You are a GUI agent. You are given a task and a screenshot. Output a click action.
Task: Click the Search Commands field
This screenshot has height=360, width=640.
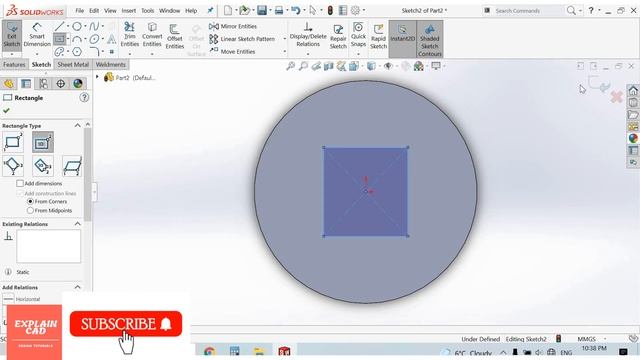529,11
